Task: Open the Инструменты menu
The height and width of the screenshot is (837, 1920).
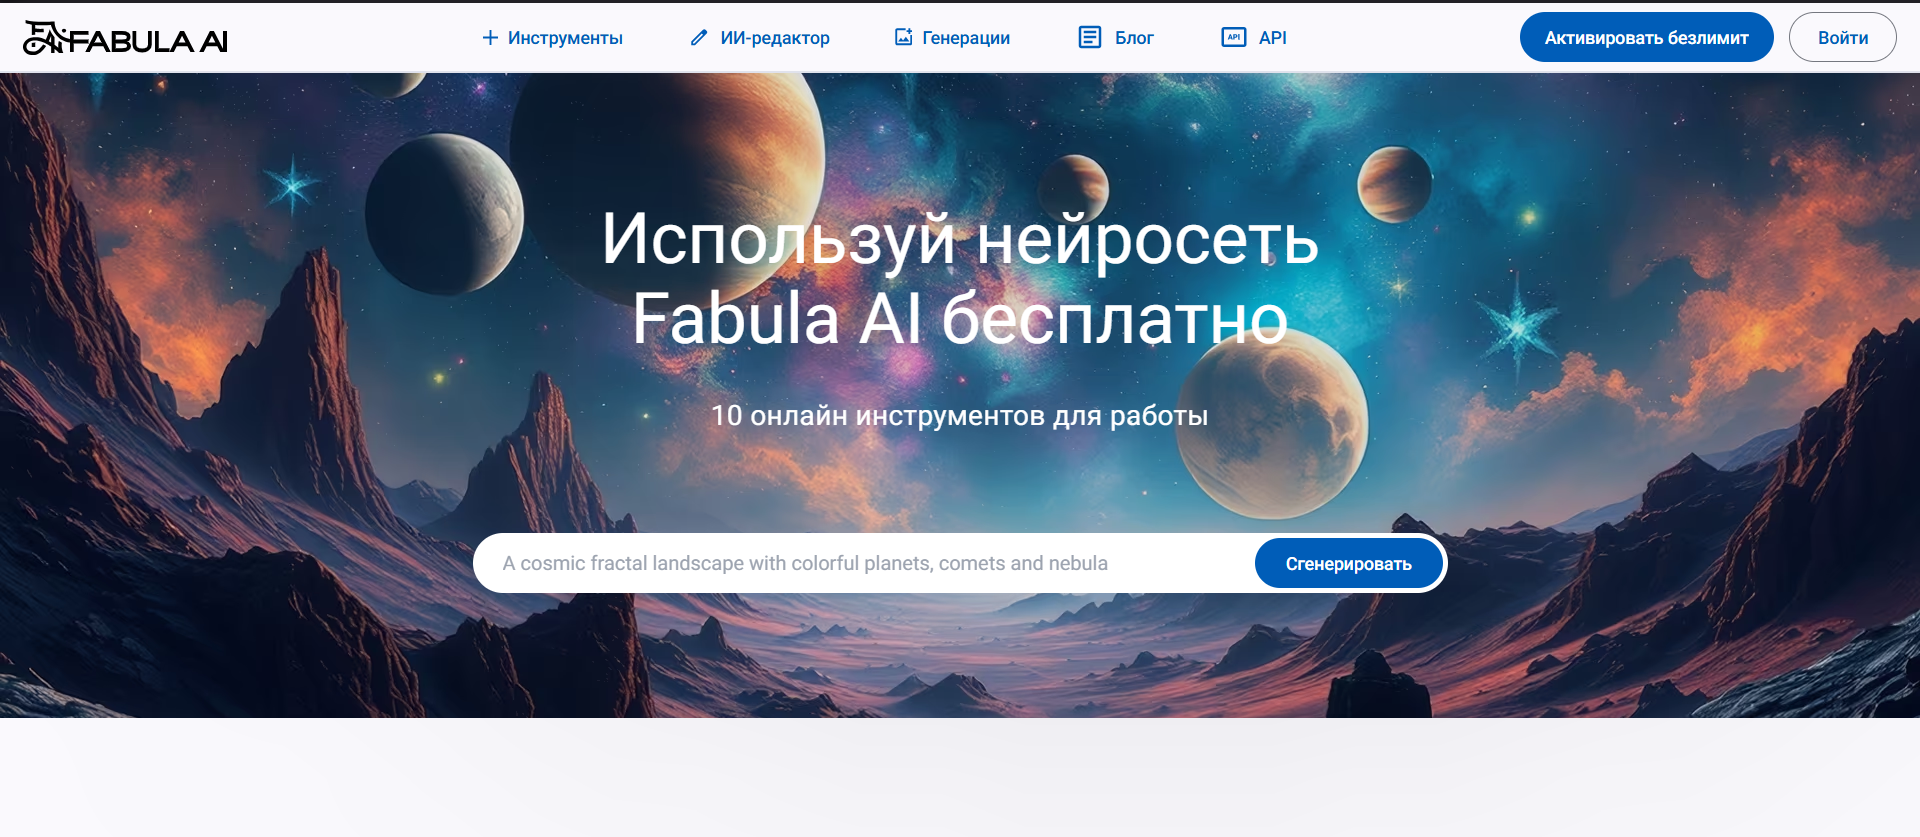Action: point(565,38)
